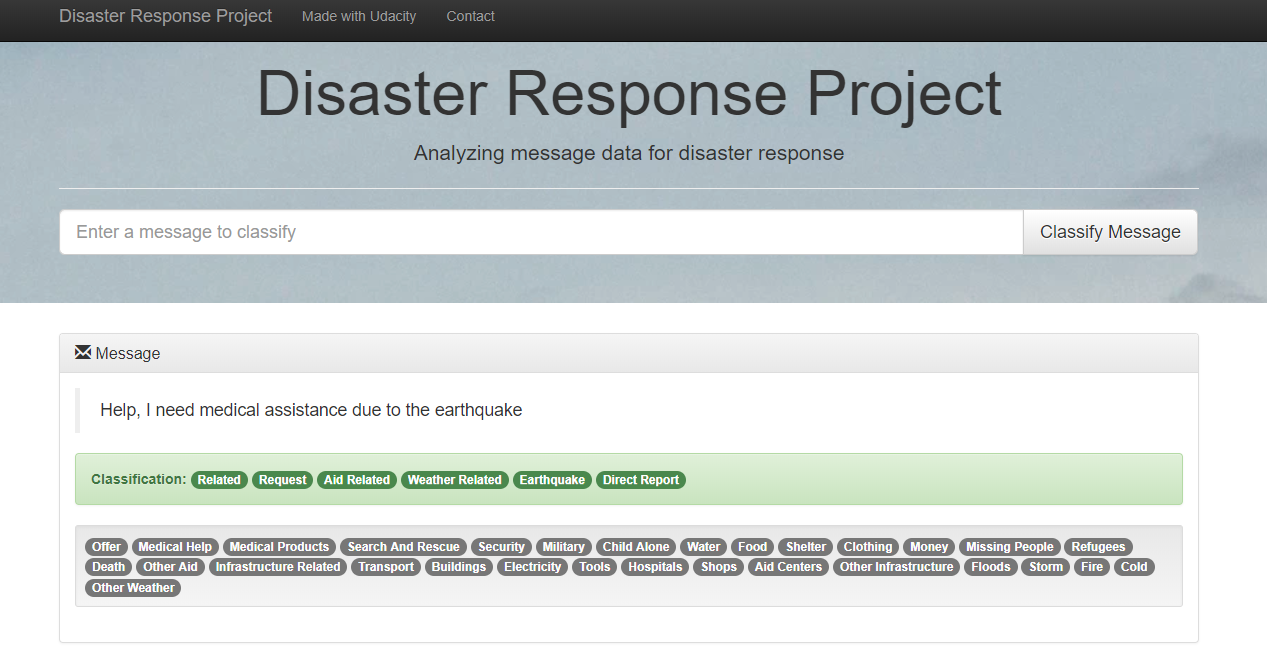Click the gray Money badge

coord(929,547)
